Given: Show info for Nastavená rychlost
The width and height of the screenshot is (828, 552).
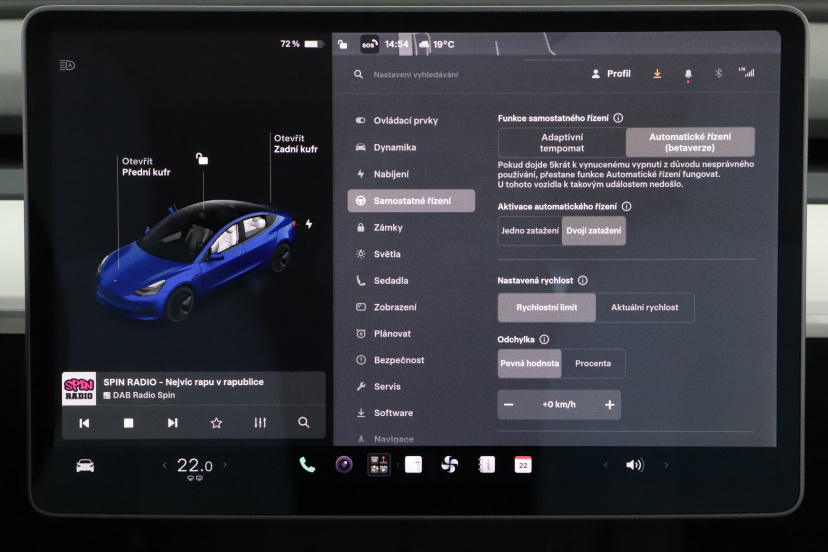Looking at the screenshot, I should (x=582, y=280).
